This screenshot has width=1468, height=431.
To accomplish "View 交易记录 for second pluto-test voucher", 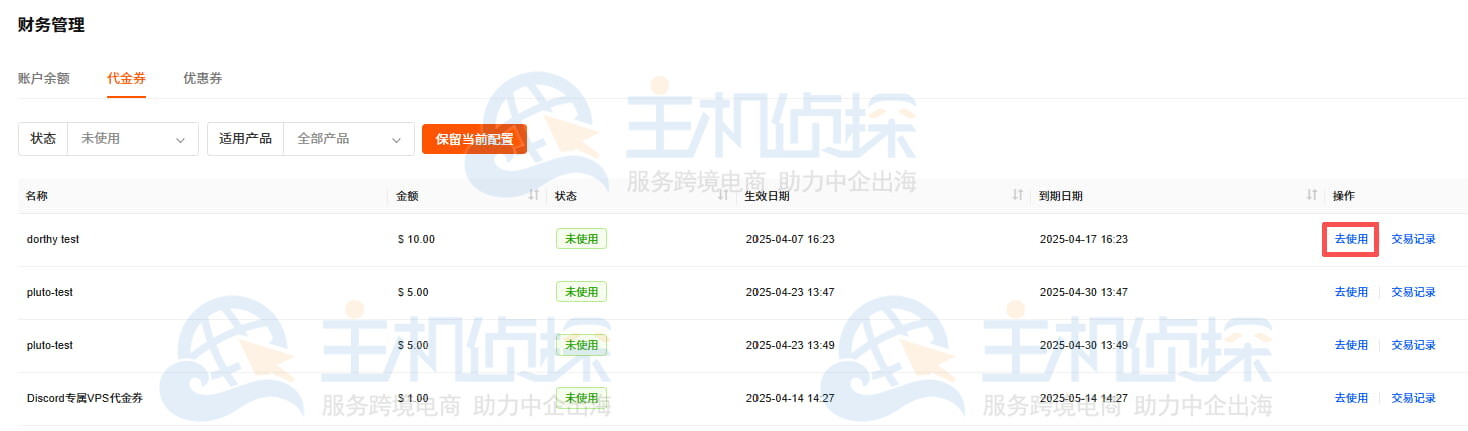I will pos(1413,345).
